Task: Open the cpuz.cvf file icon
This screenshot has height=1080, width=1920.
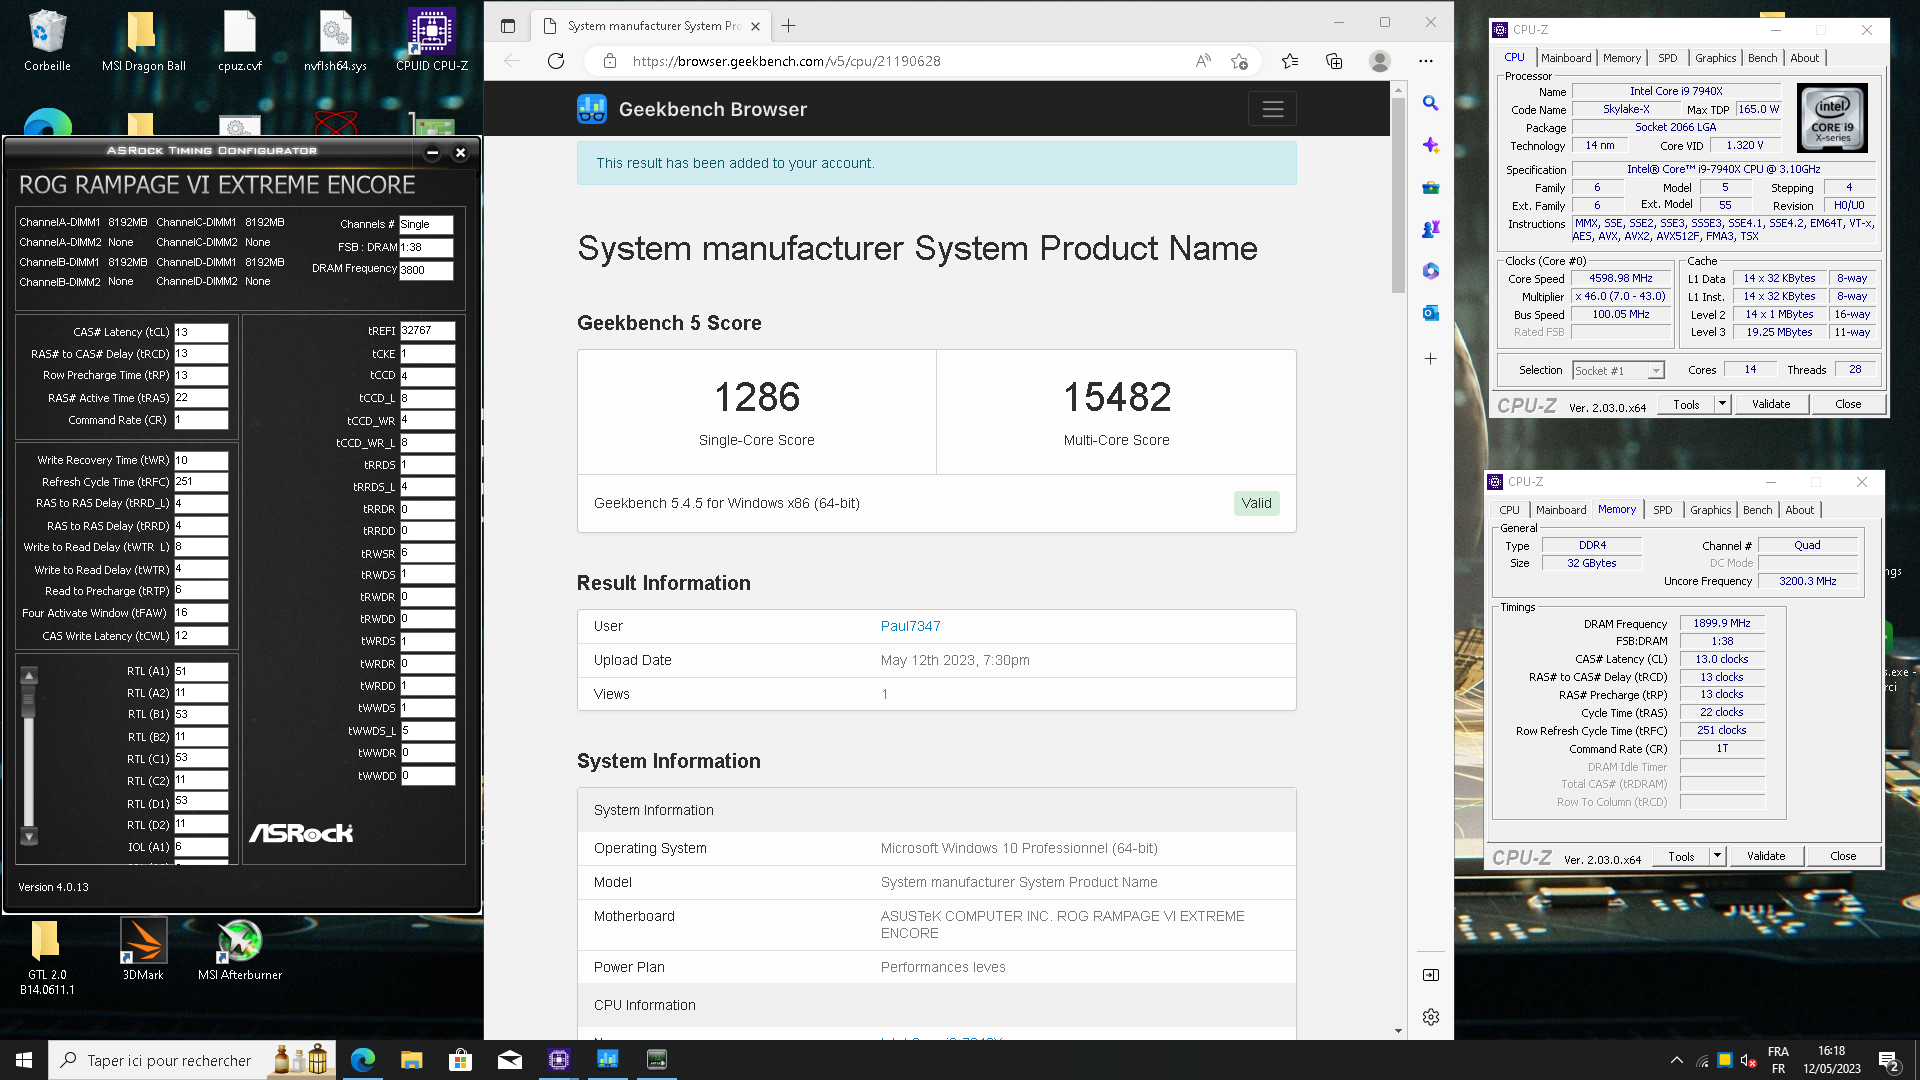Action: tap(239, 41)
